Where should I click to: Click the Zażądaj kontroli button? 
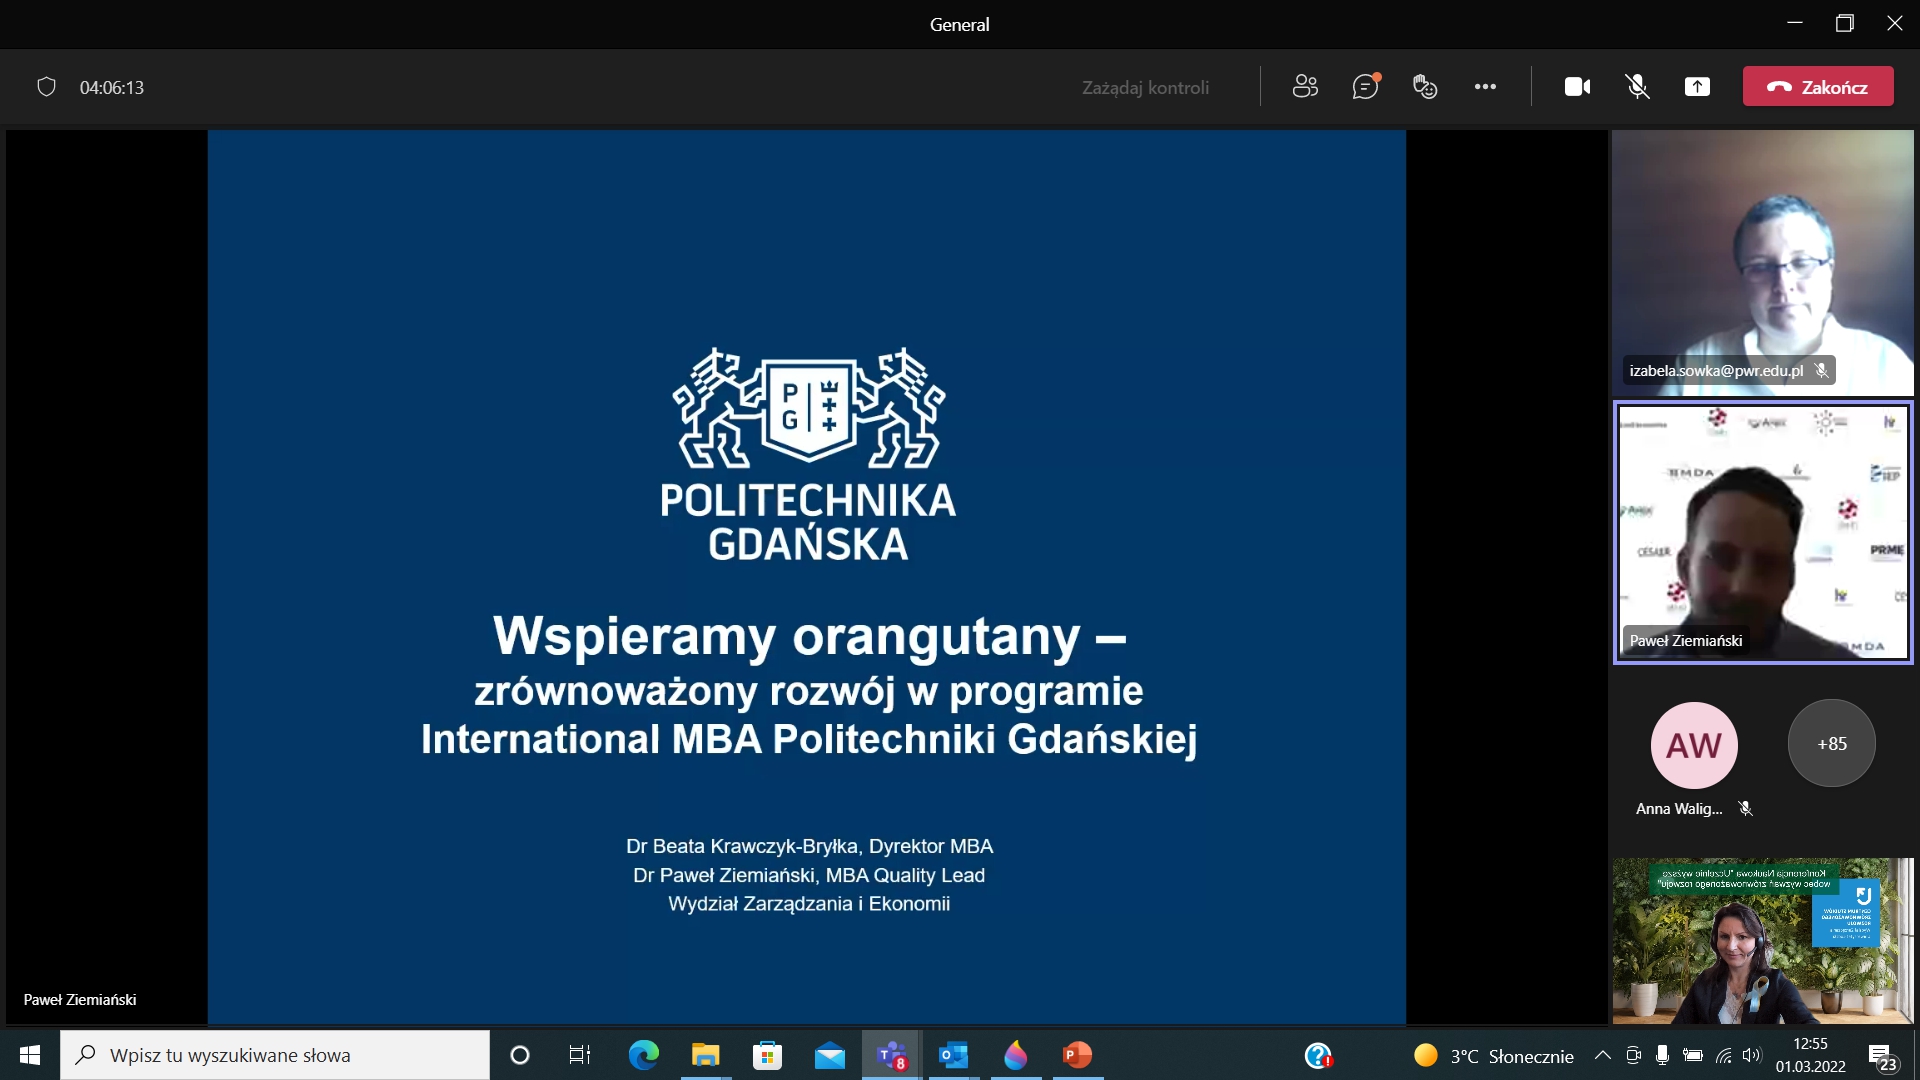pyautogui.click(x=1146, y=86)
